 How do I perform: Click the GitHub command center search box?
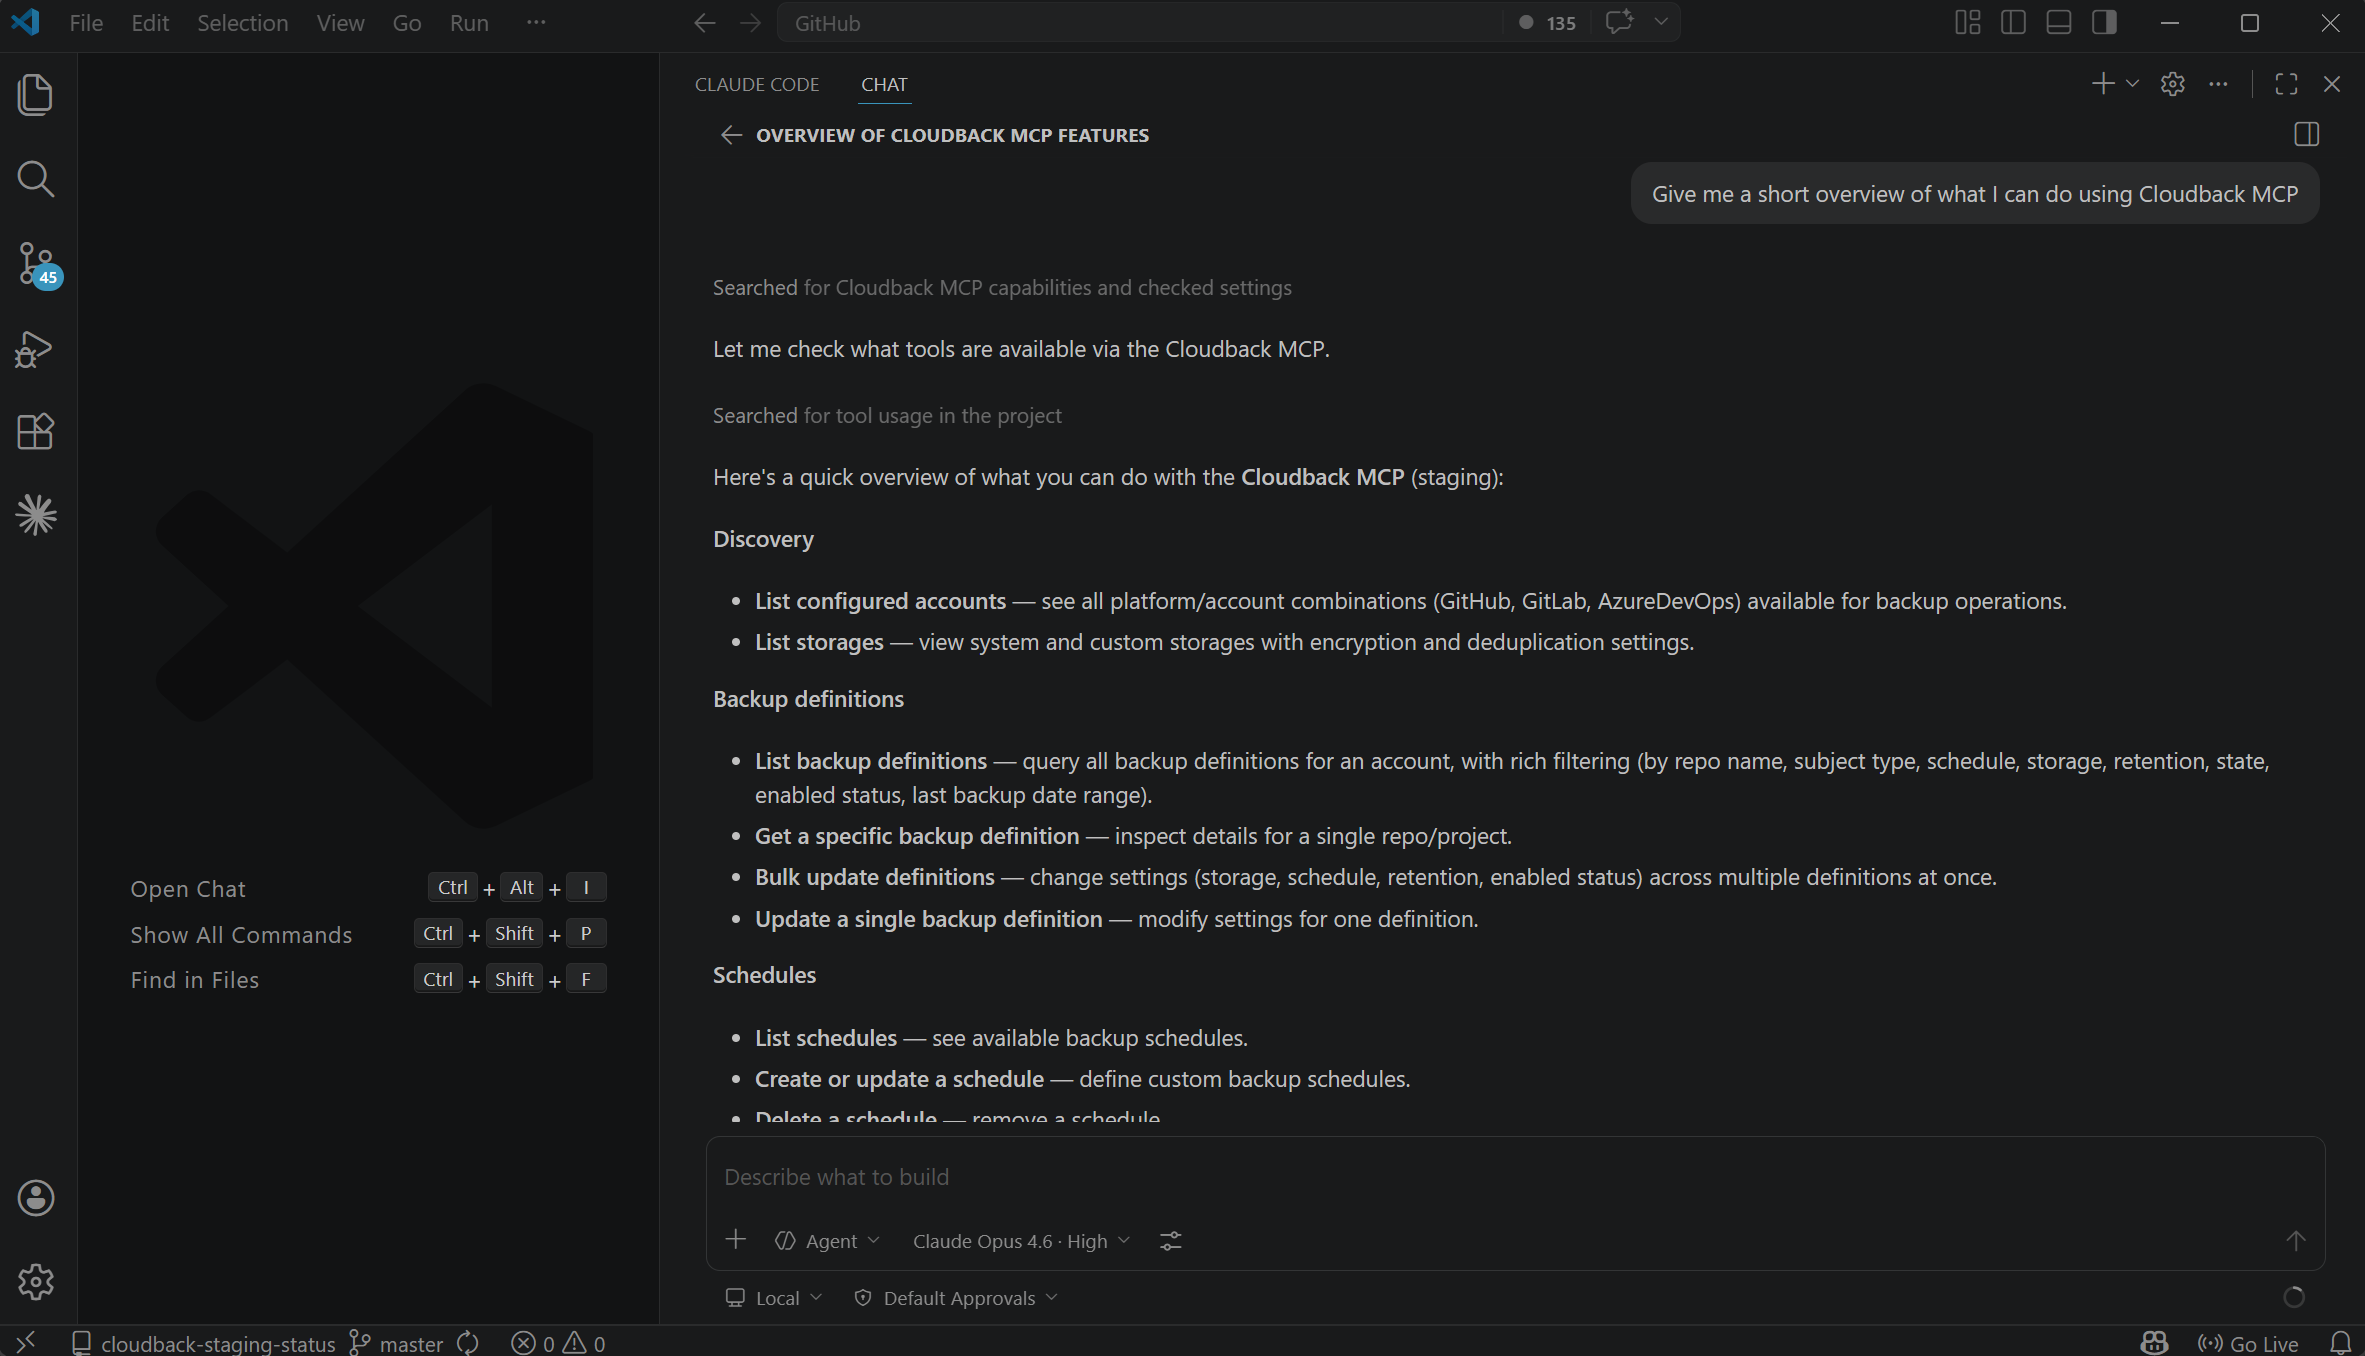pos(1139,23)
